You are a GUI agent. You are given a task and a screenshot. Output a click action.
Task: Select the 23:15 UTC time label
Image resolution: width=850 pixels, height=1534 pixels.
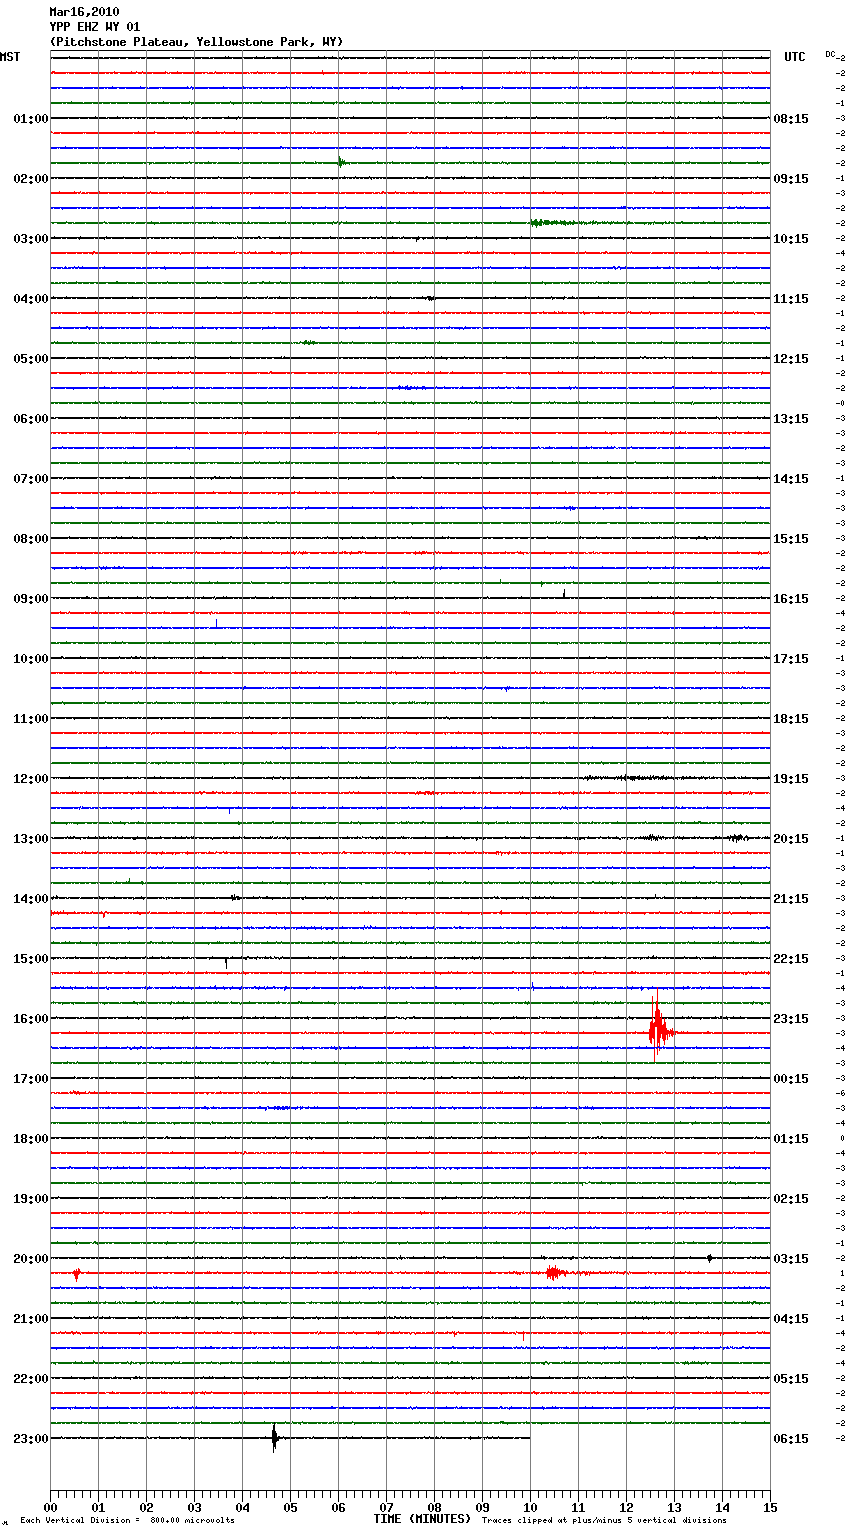pos(791,1019)
